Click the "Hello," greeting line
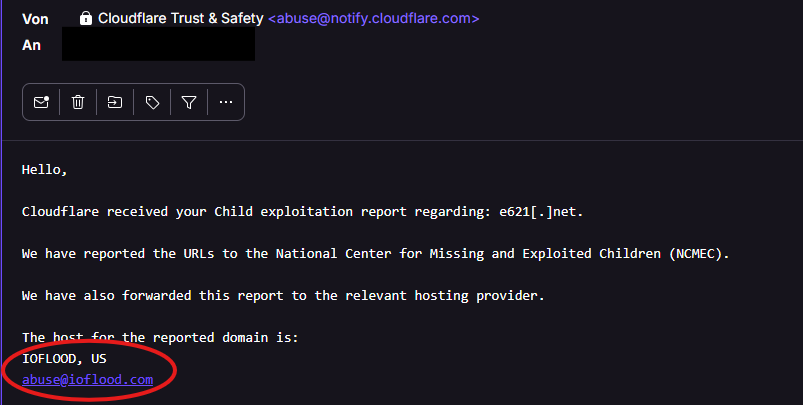 [x=44, y=170]
